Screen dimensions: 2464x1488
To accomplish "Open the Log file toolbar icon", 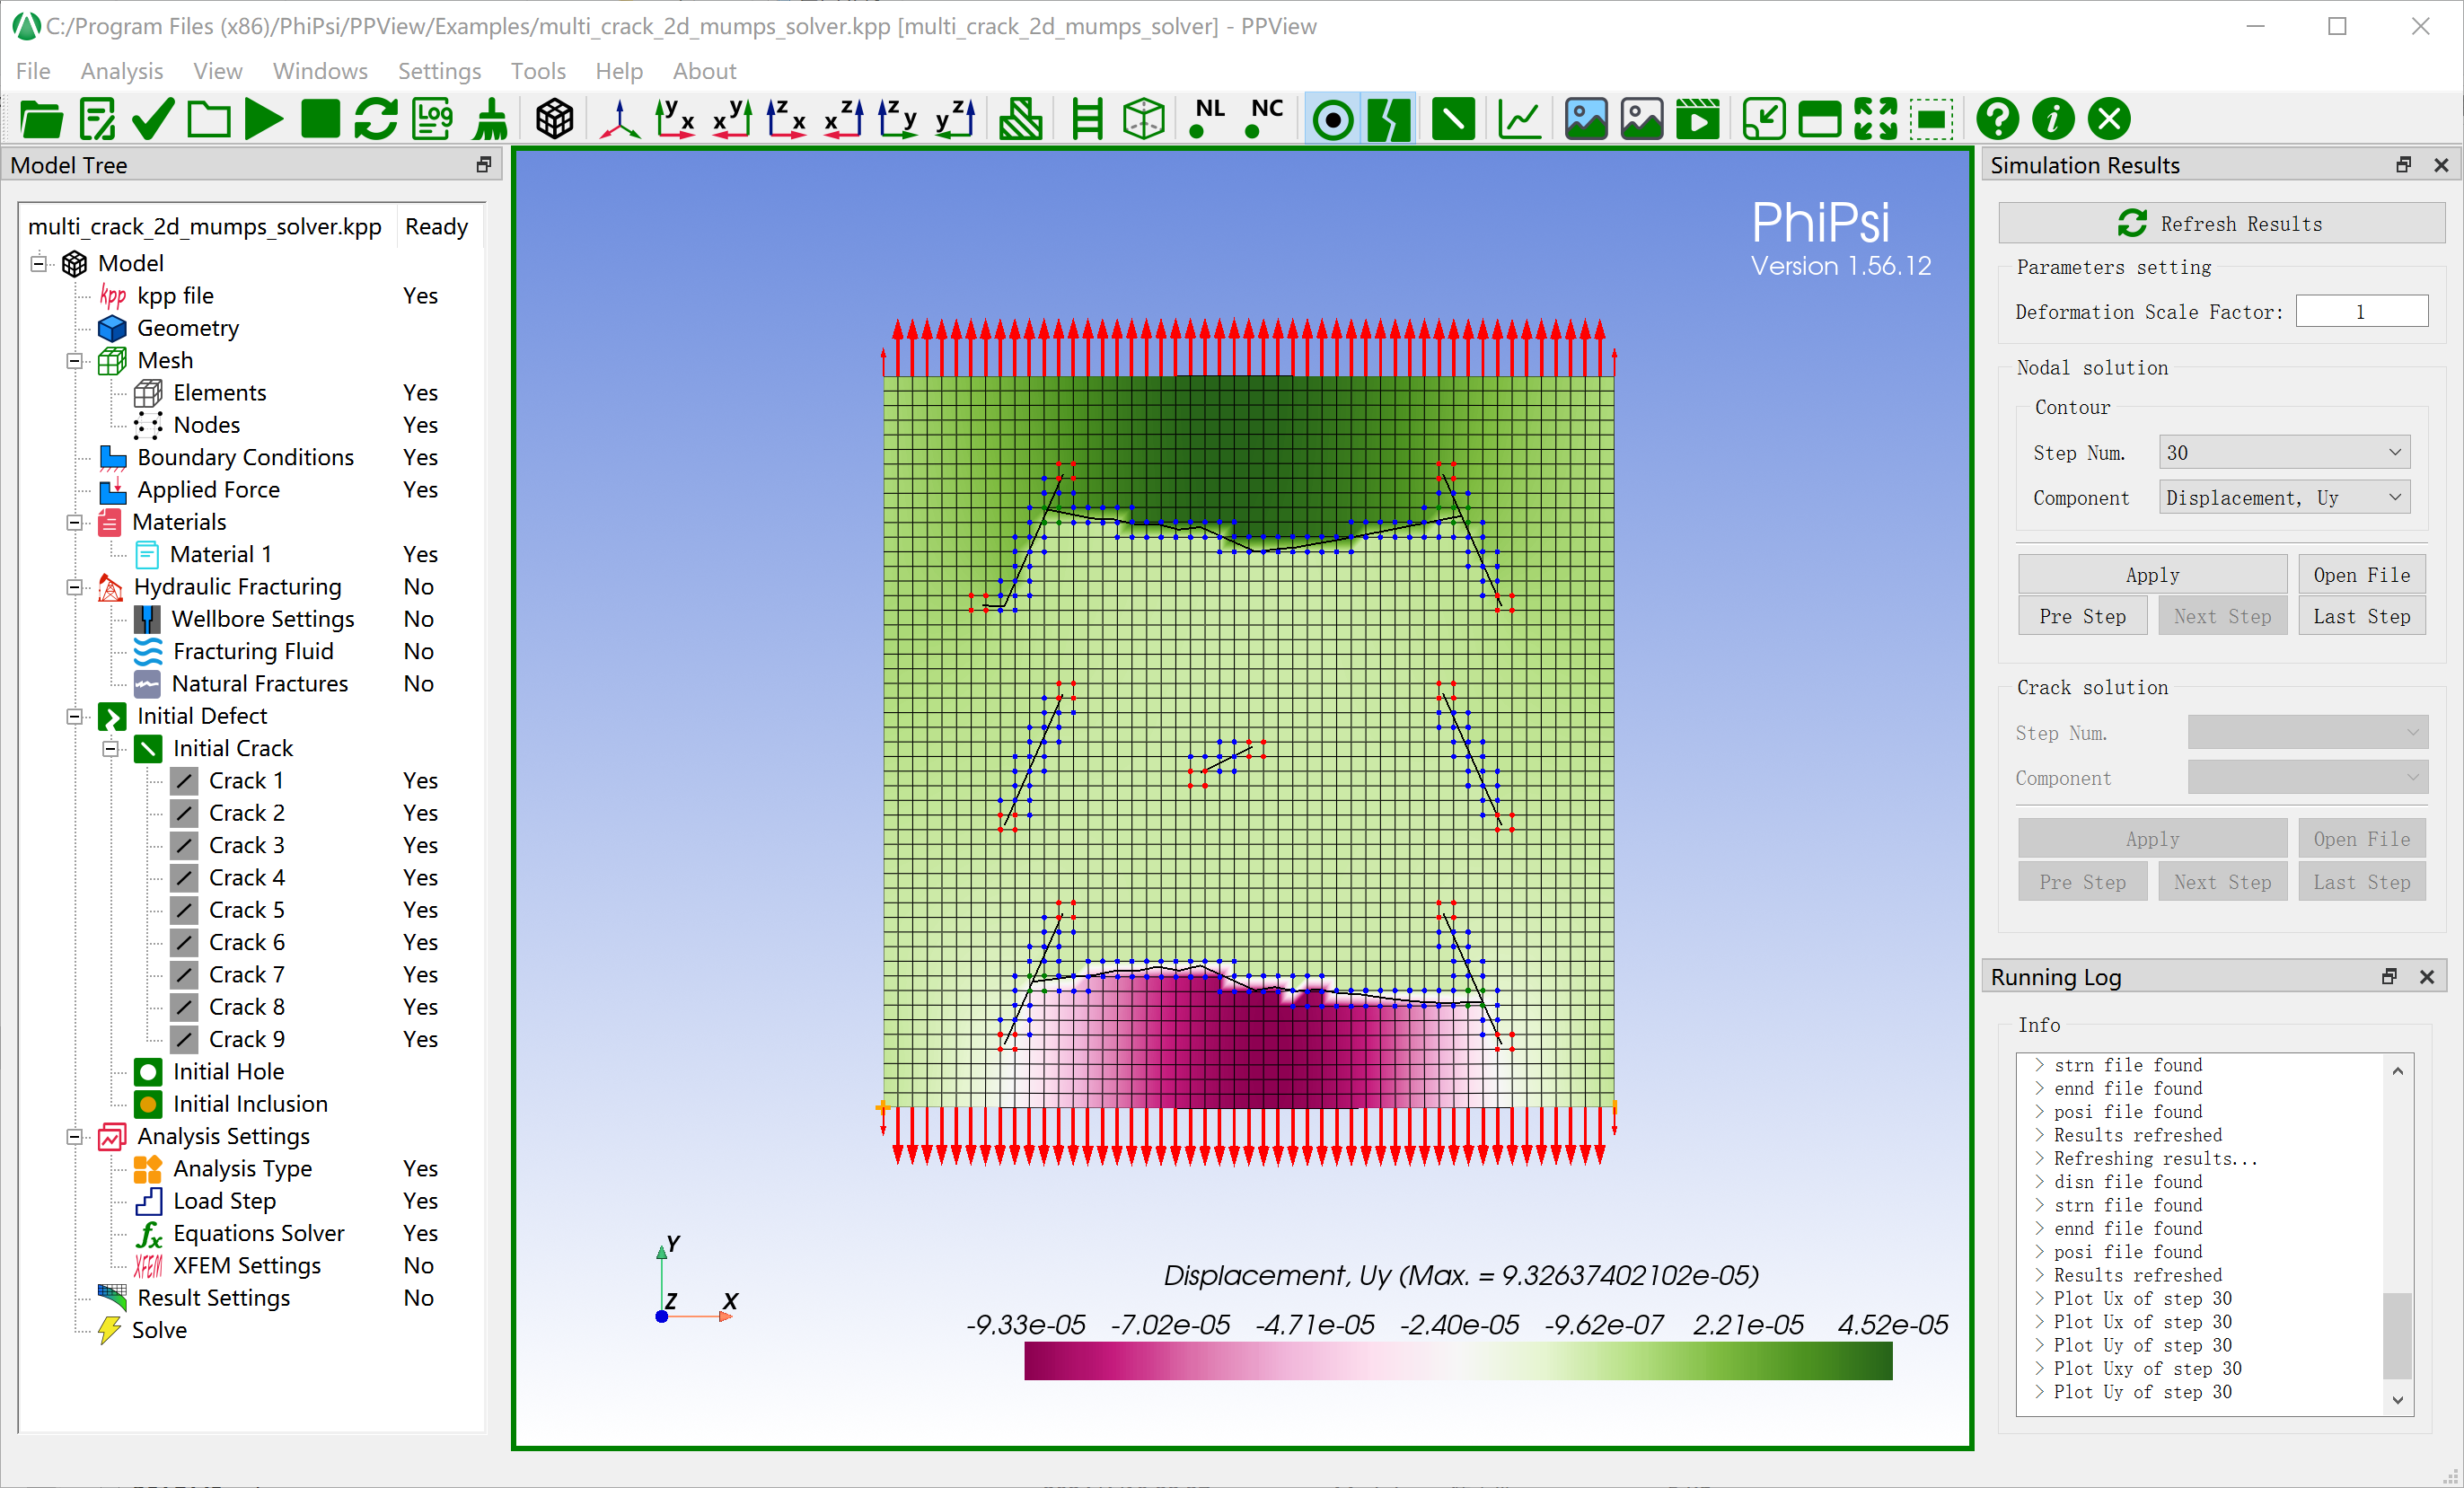I will pyautogui.click(x=433, y=119).
